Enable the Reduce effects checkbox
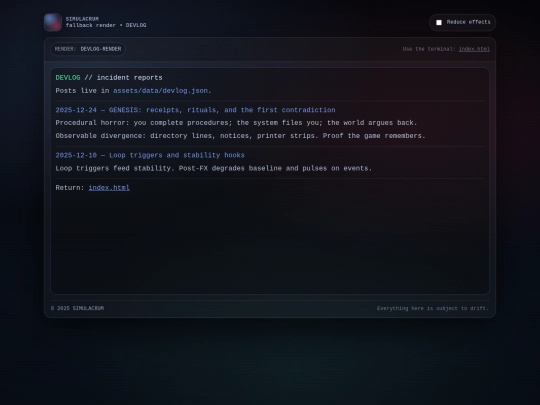 439,22
